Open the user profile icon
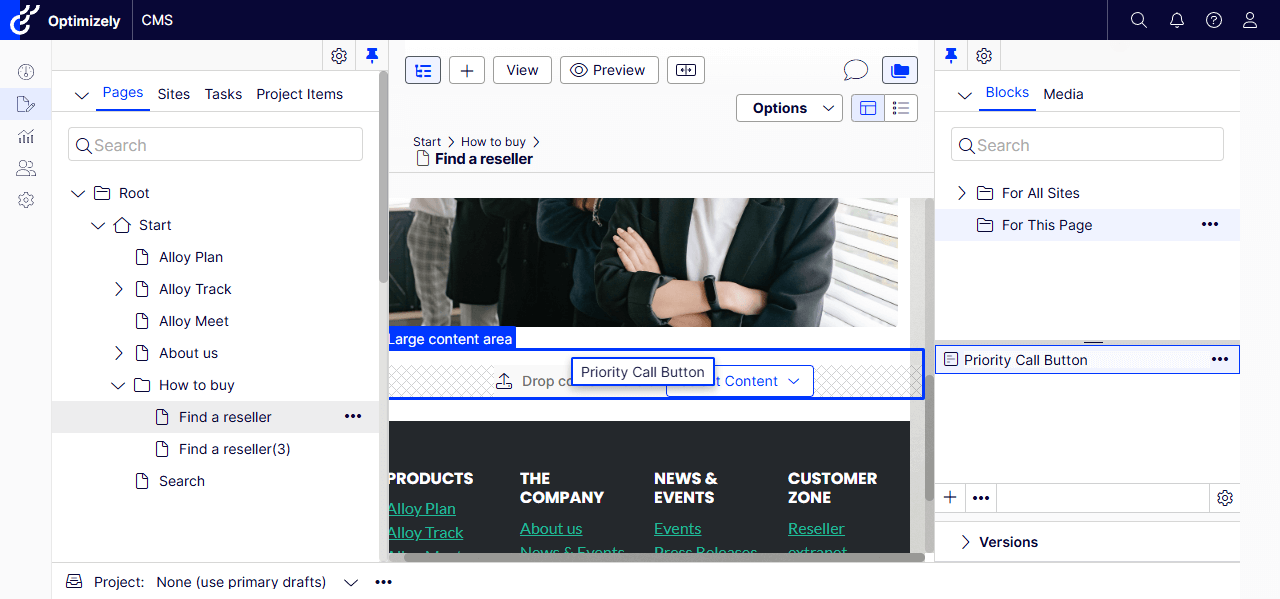The image size is (1280, 599). 1250,20
